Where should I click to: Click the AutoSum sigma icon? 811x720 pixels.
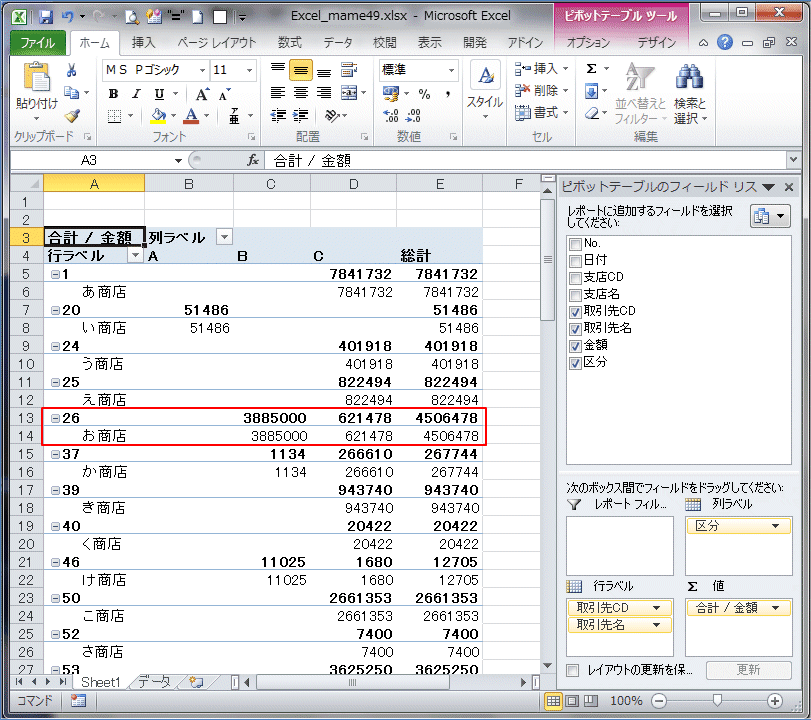click(x=591, y=69)
